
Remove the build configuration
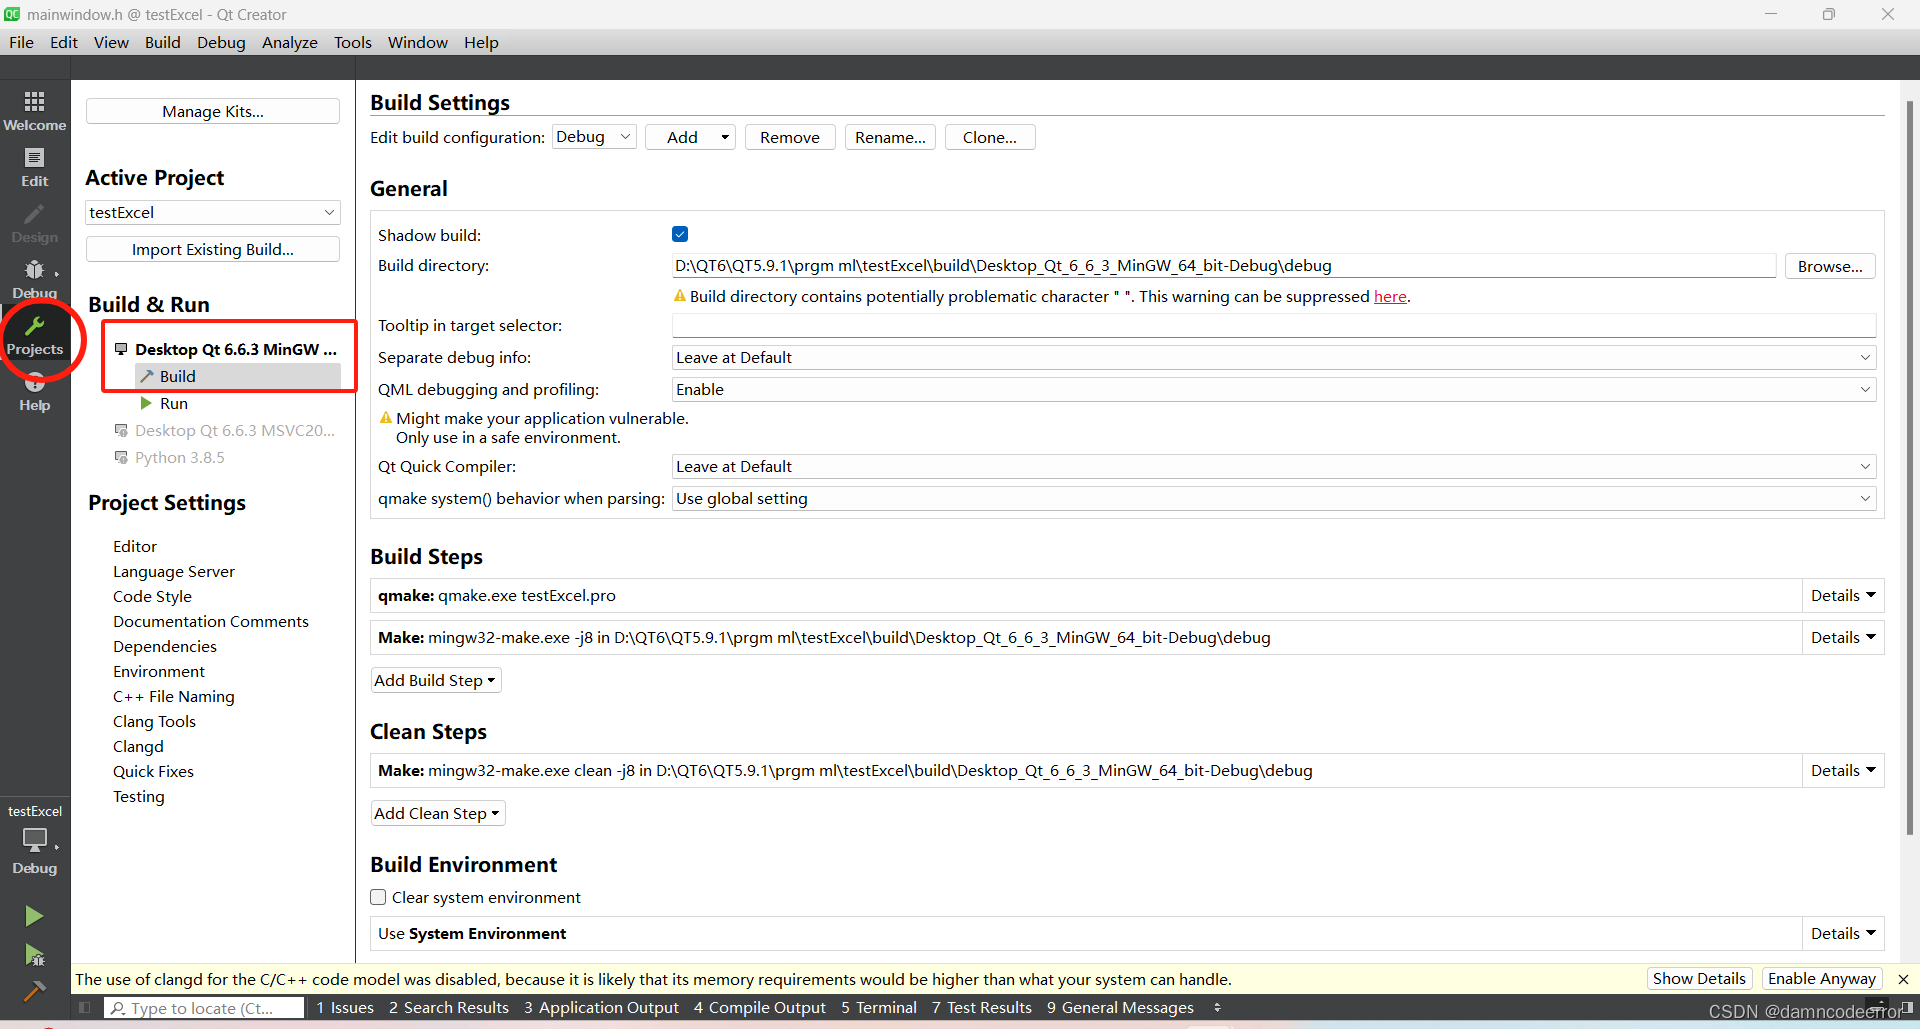pyautogui.click(x=790, y=137)
